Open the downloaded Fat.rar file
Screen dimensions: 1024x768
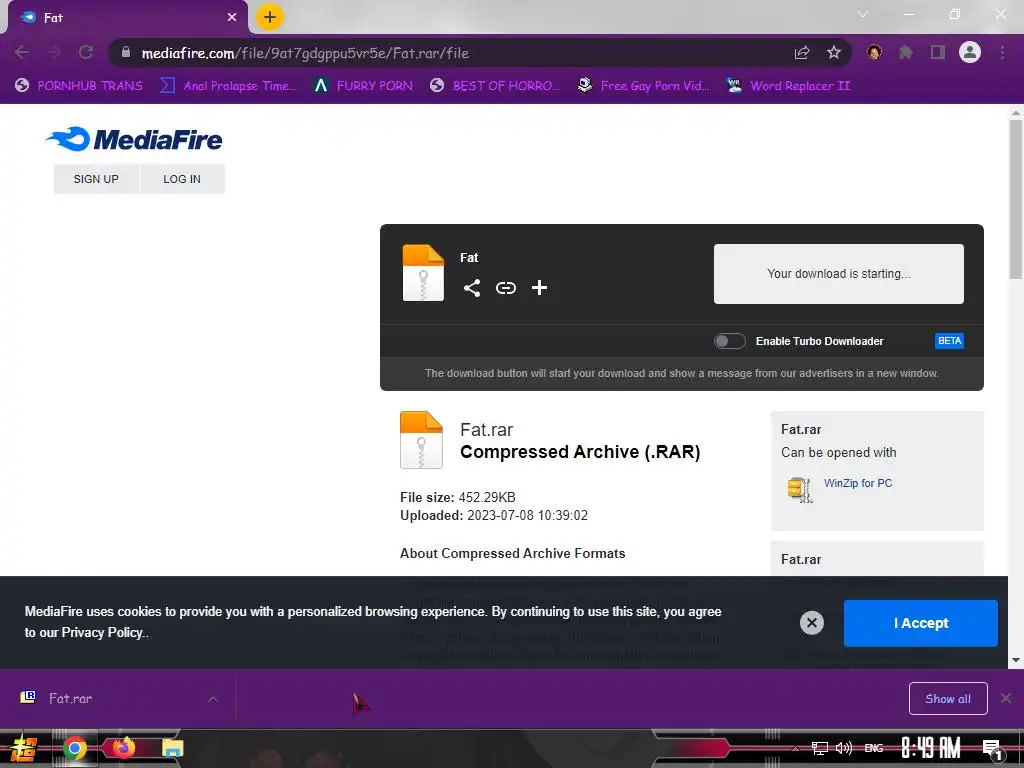click(x=70, y=699)
